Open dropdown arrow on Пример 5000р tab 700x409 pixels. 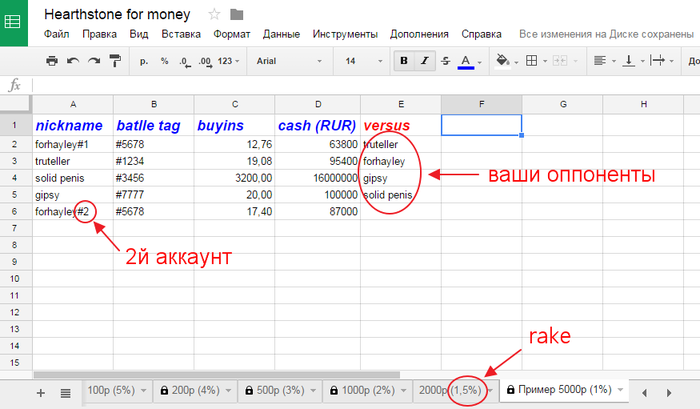click(620, 390)
